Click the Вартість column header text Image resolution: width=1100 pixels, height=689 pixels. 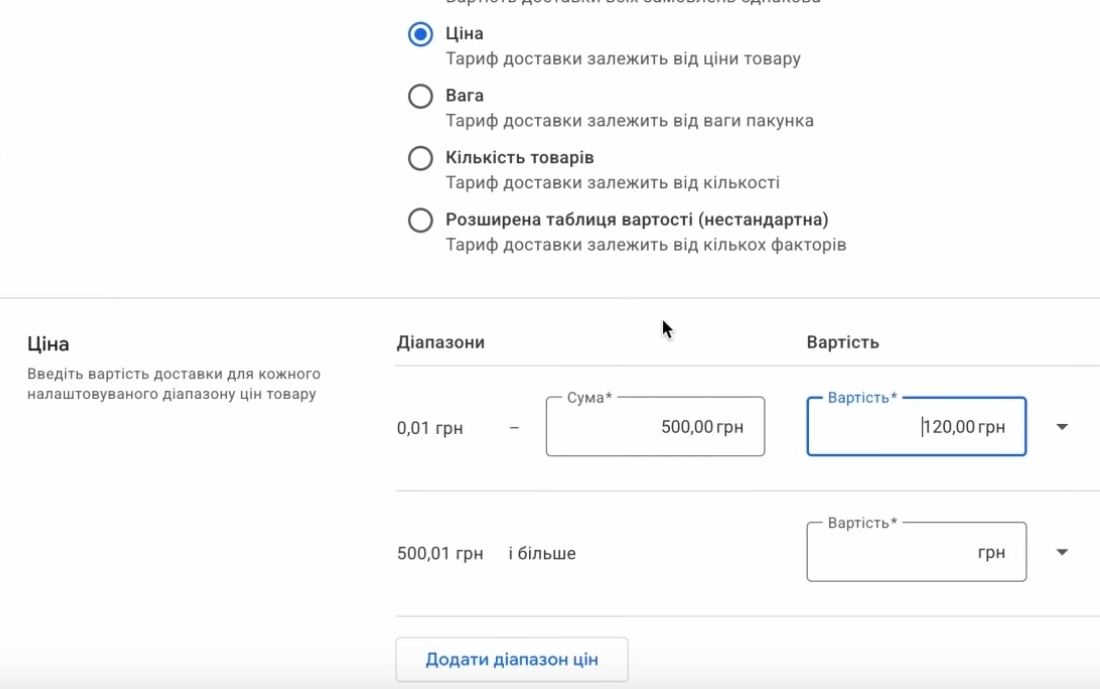coord(842,343)
